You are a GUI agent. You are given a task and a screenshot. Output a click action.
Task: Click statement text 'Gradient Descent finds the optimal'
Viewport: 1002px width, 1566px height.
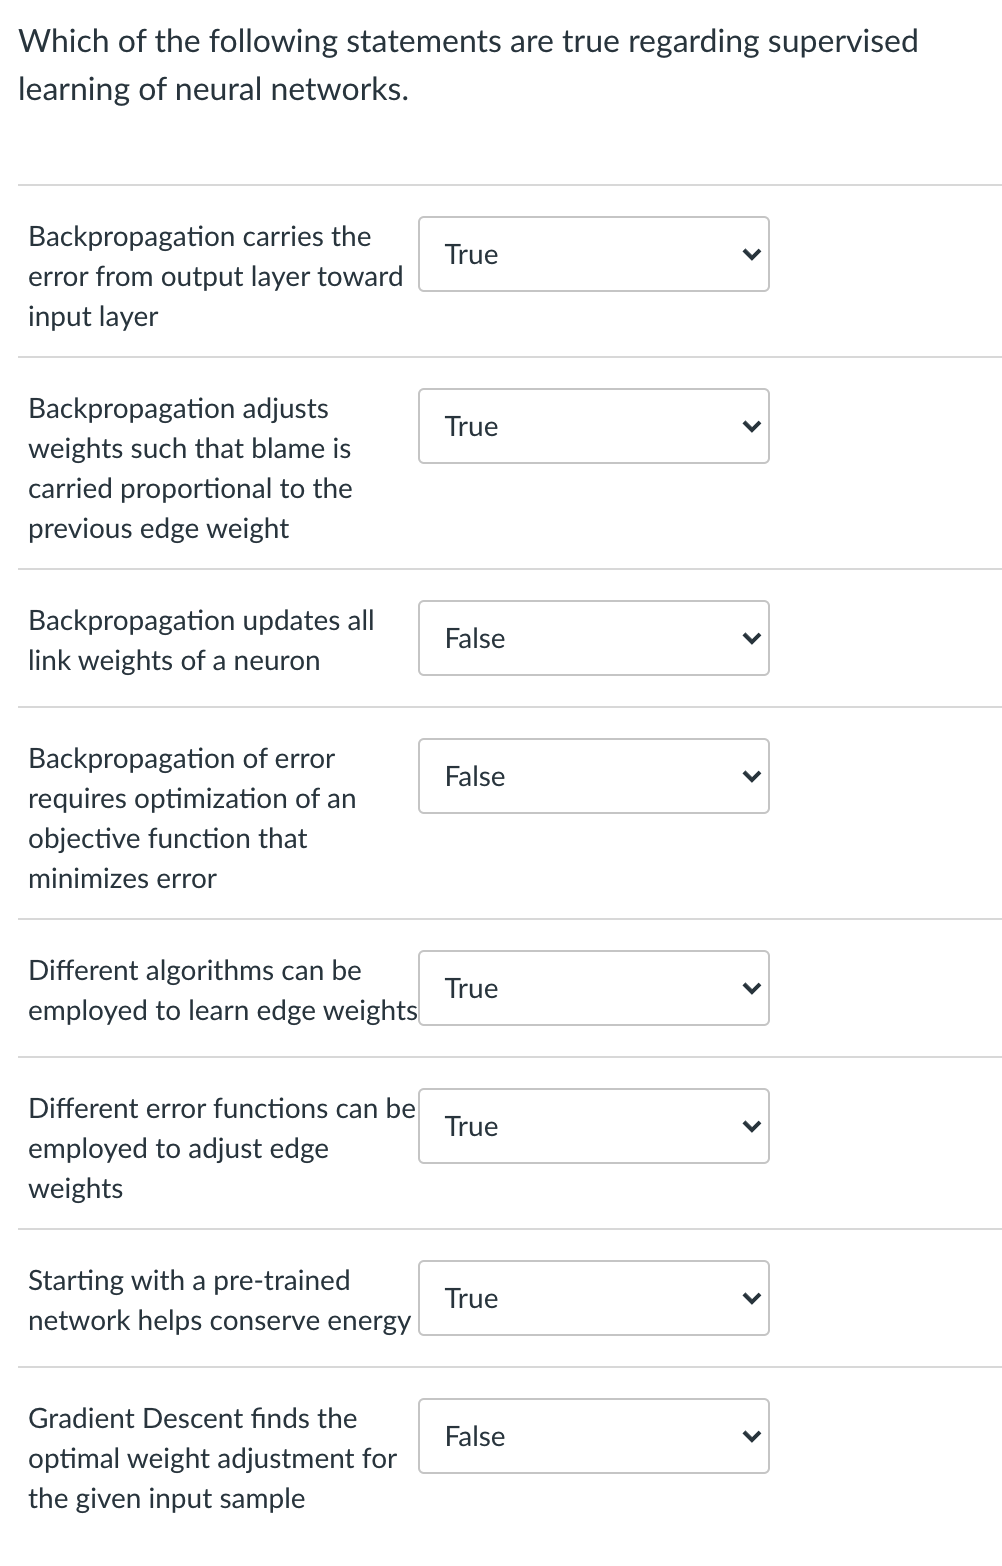211,1458
